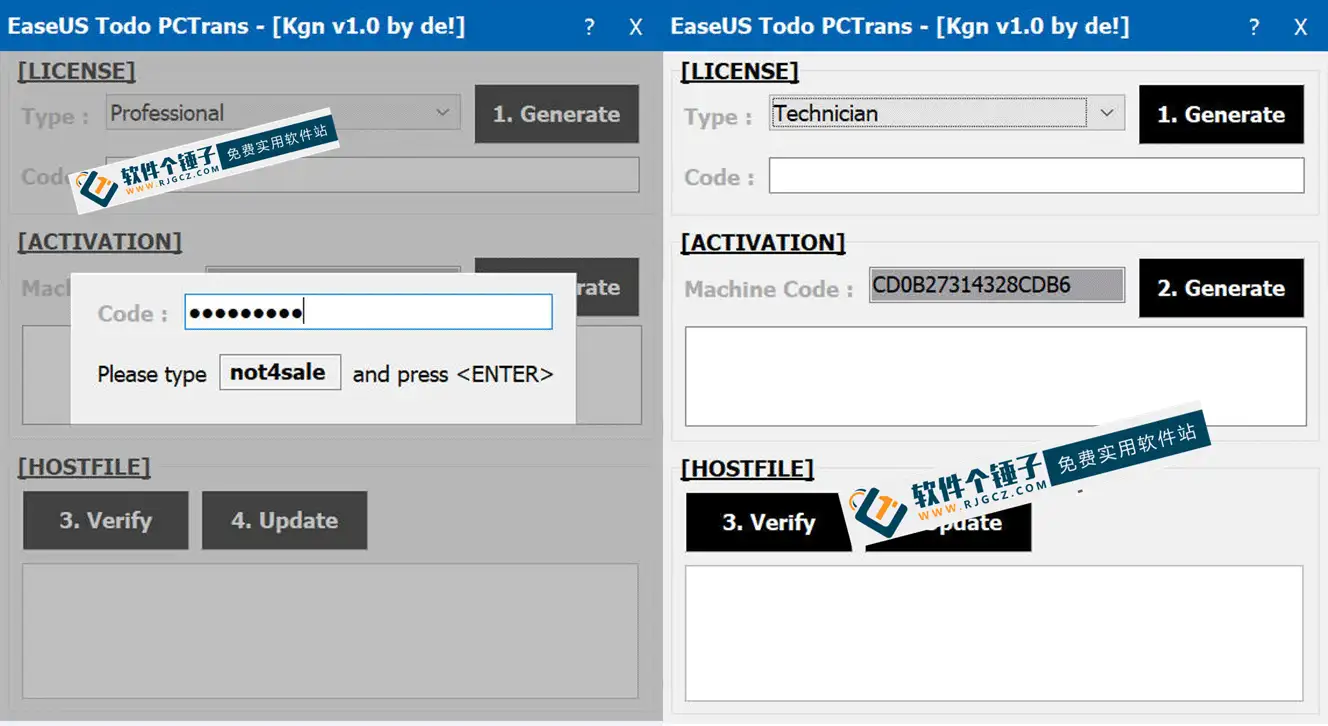Click the "Code :" label inside the code prompt
The height and width of the screenshot is (726, 1328).
(x=133, y=314)
